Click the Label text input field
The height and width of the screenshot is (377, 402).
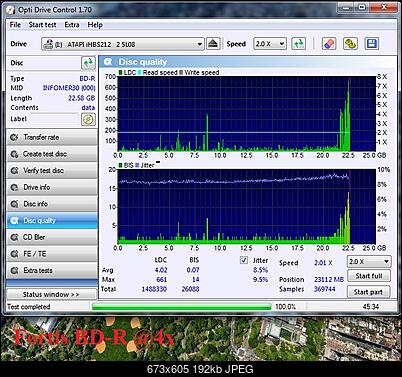pyautogui.click(x=55, y=119)
